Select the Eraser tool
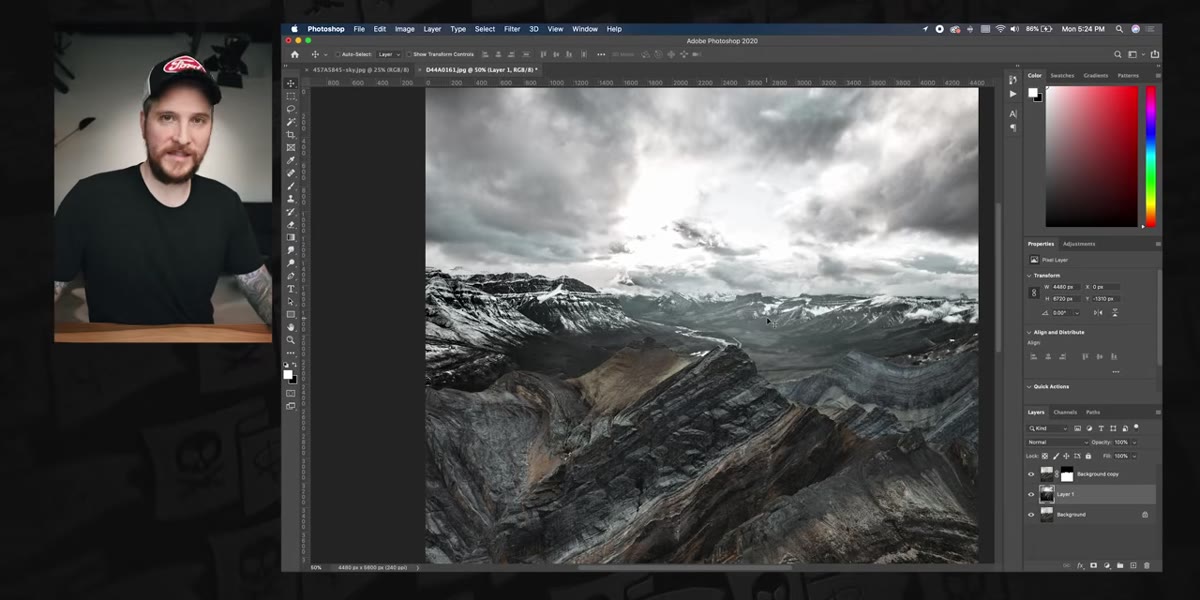1200x600 pixels. click(291, 224)
